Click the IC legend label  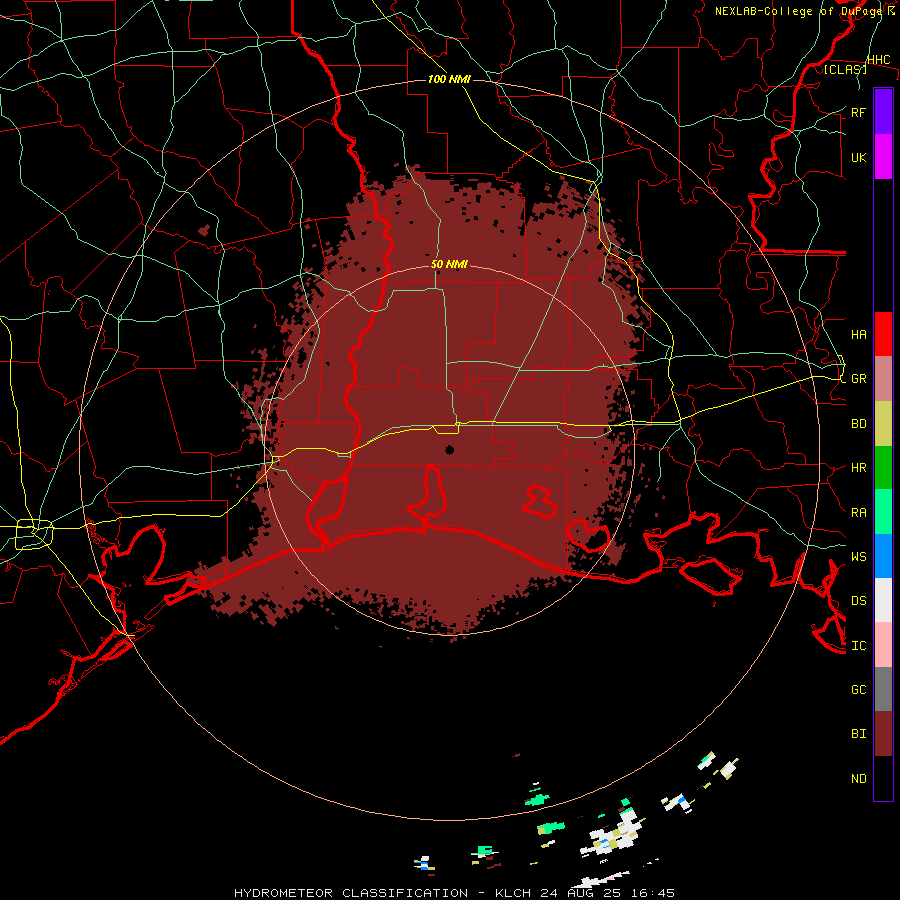(858, 645)
